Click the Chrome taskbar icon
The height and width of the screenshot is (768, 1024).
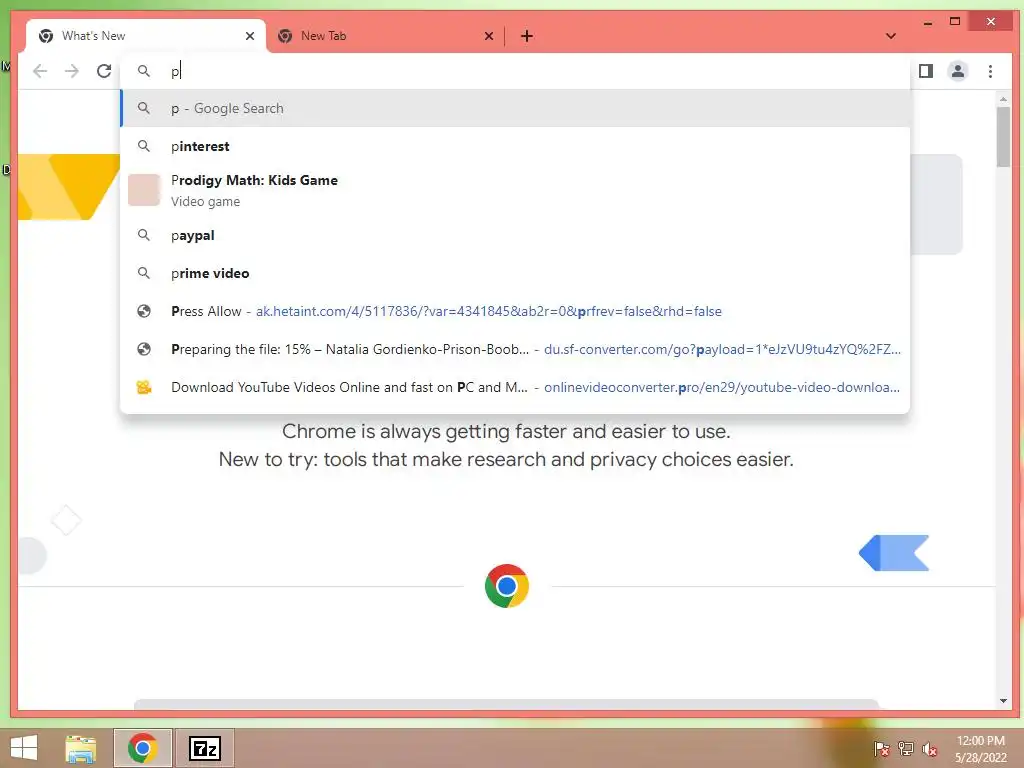pos(143,748)
